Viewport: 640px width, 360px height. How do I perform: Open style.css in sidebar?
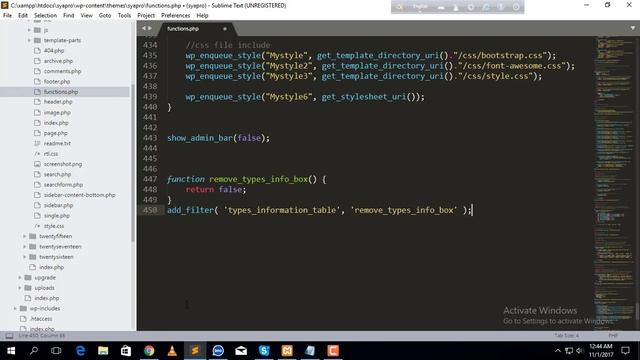pos(54,226)
